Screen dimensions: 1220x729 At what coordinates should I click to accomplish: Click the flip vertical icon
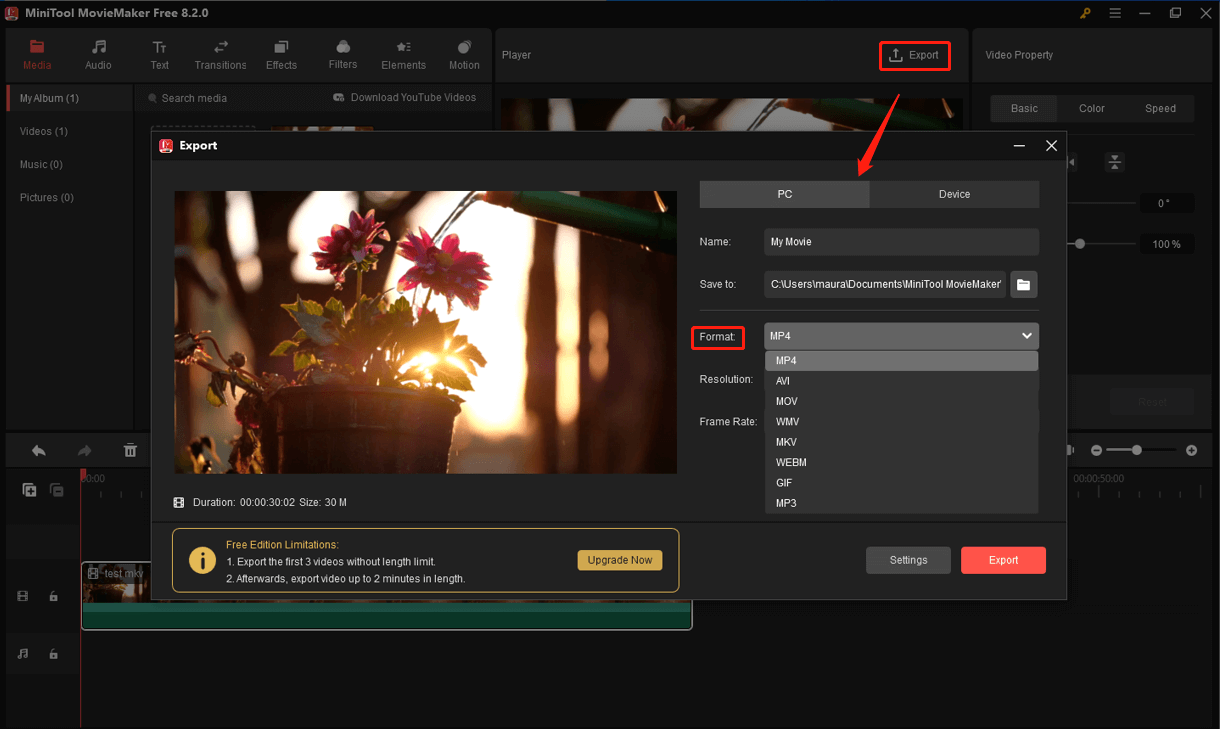click(x=1114, y=162)
